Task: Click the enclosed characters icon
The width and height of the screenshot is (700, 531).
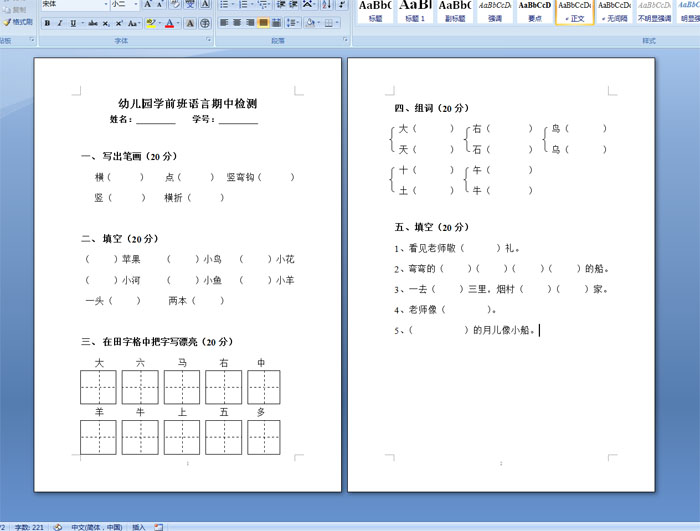Action: pyautogui.click(x=205, y=23)
